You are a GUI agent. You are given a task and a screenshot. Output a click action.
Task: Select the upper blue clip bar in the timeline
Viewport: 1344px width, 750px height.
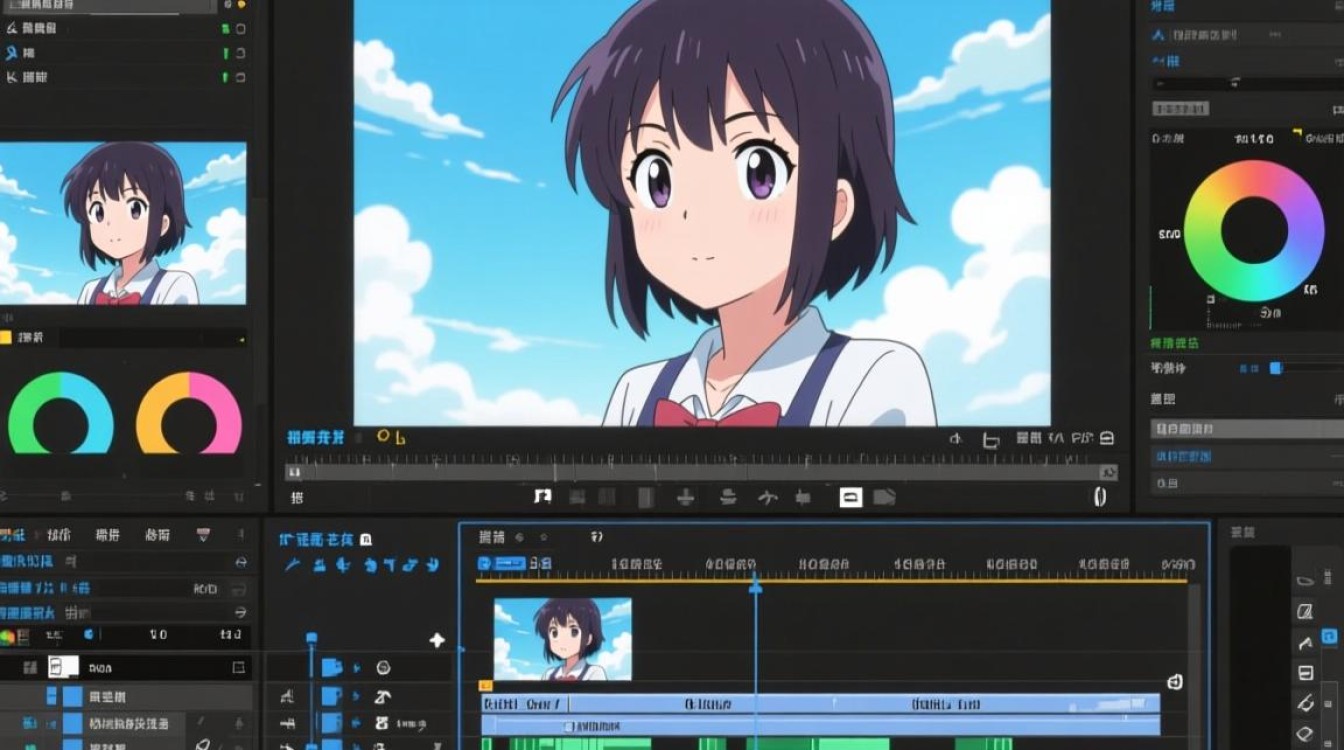point(820,704)
